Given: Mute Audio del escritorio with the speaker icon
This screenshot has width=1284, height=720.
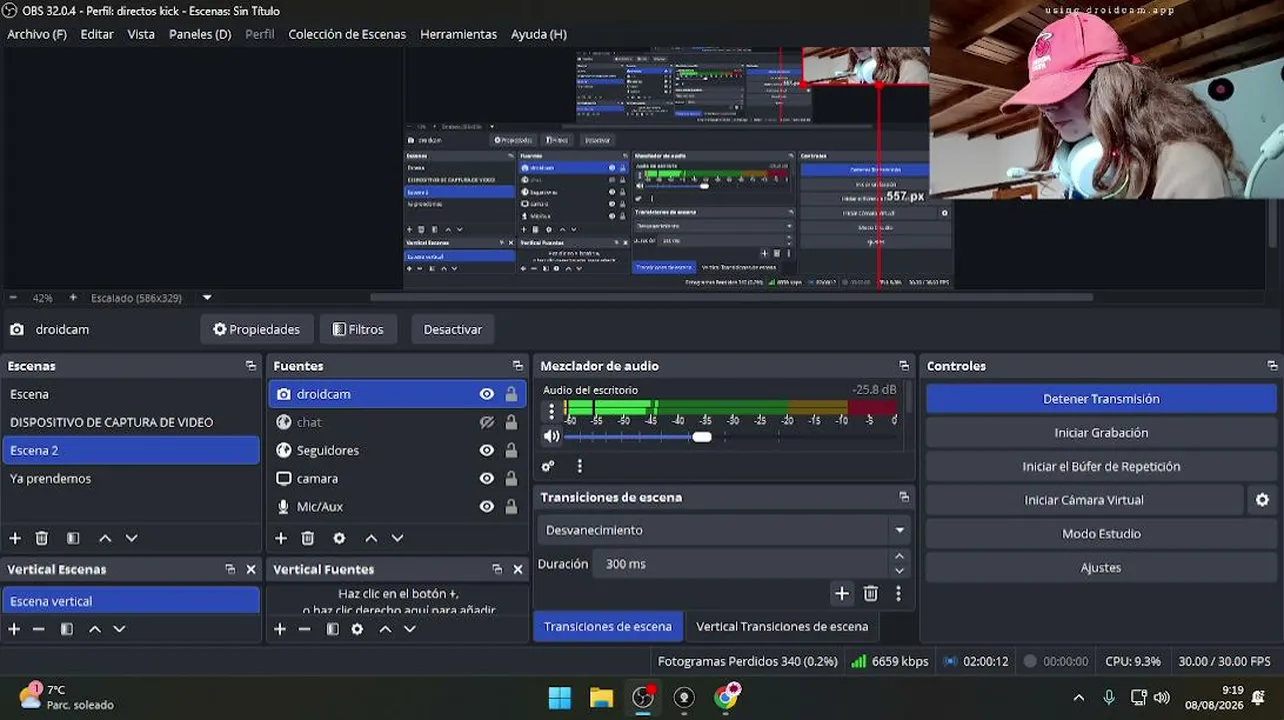Looking at the screenshot, I should 551,436.
